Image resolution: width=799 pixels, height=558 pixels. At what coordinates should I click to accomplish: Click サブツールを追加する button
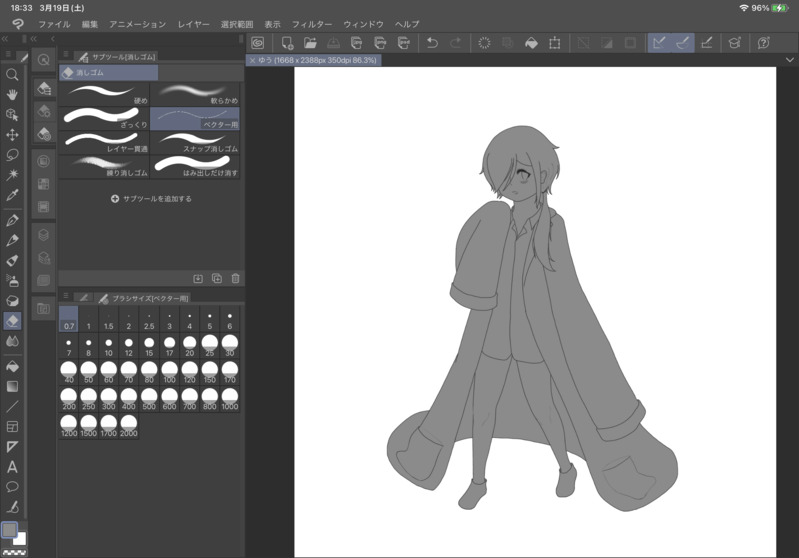pos(151,199)
